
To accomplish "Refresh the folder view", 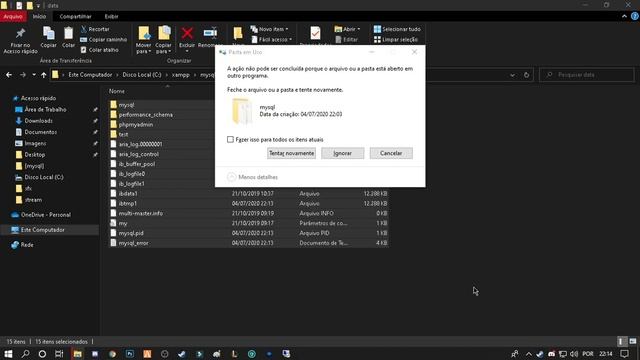I will point(527,75).
